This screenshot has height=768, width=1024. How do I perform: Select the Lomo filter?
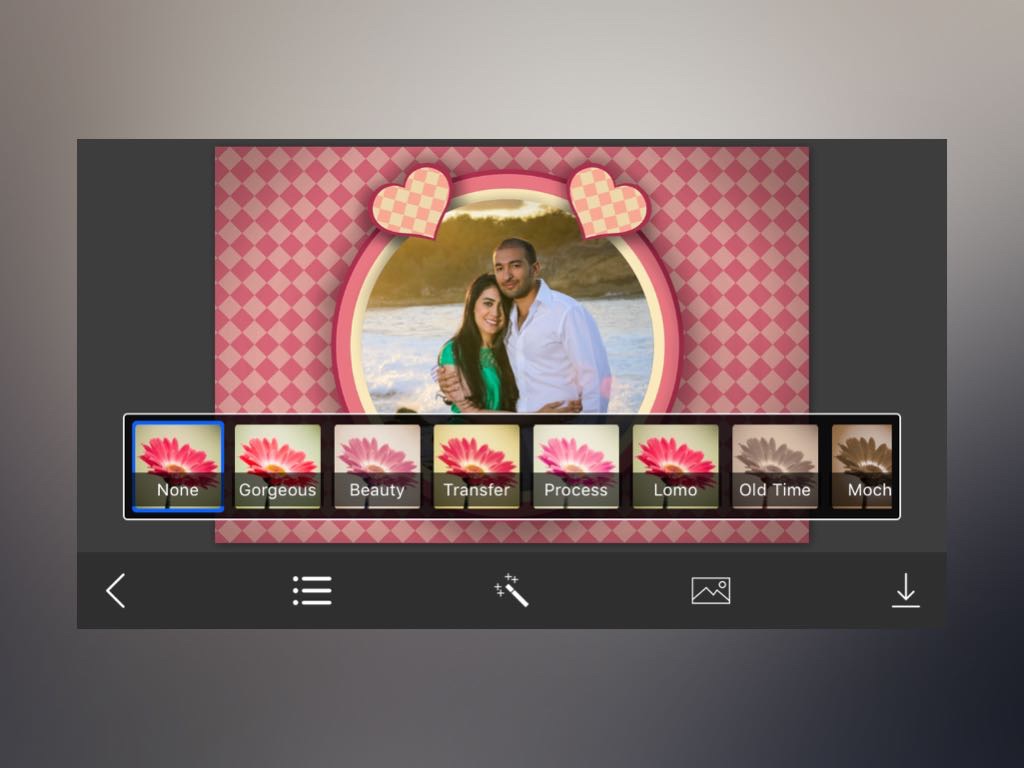675,467
